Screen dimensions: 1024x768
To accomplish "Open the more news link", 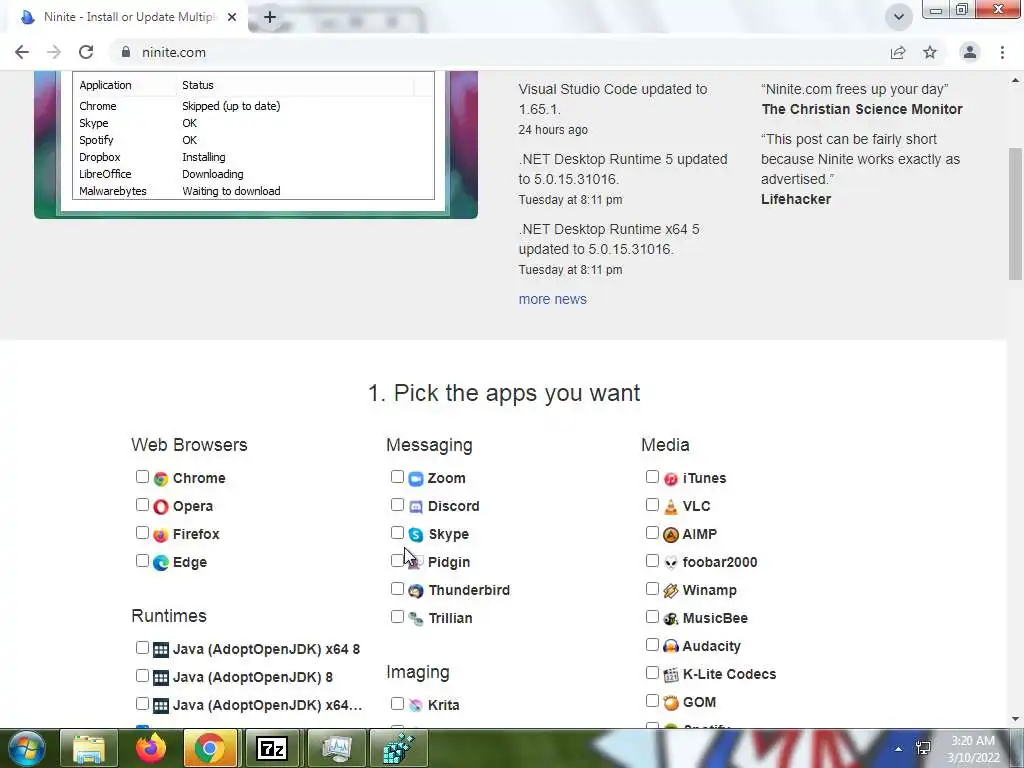I will tap(552, 299).
